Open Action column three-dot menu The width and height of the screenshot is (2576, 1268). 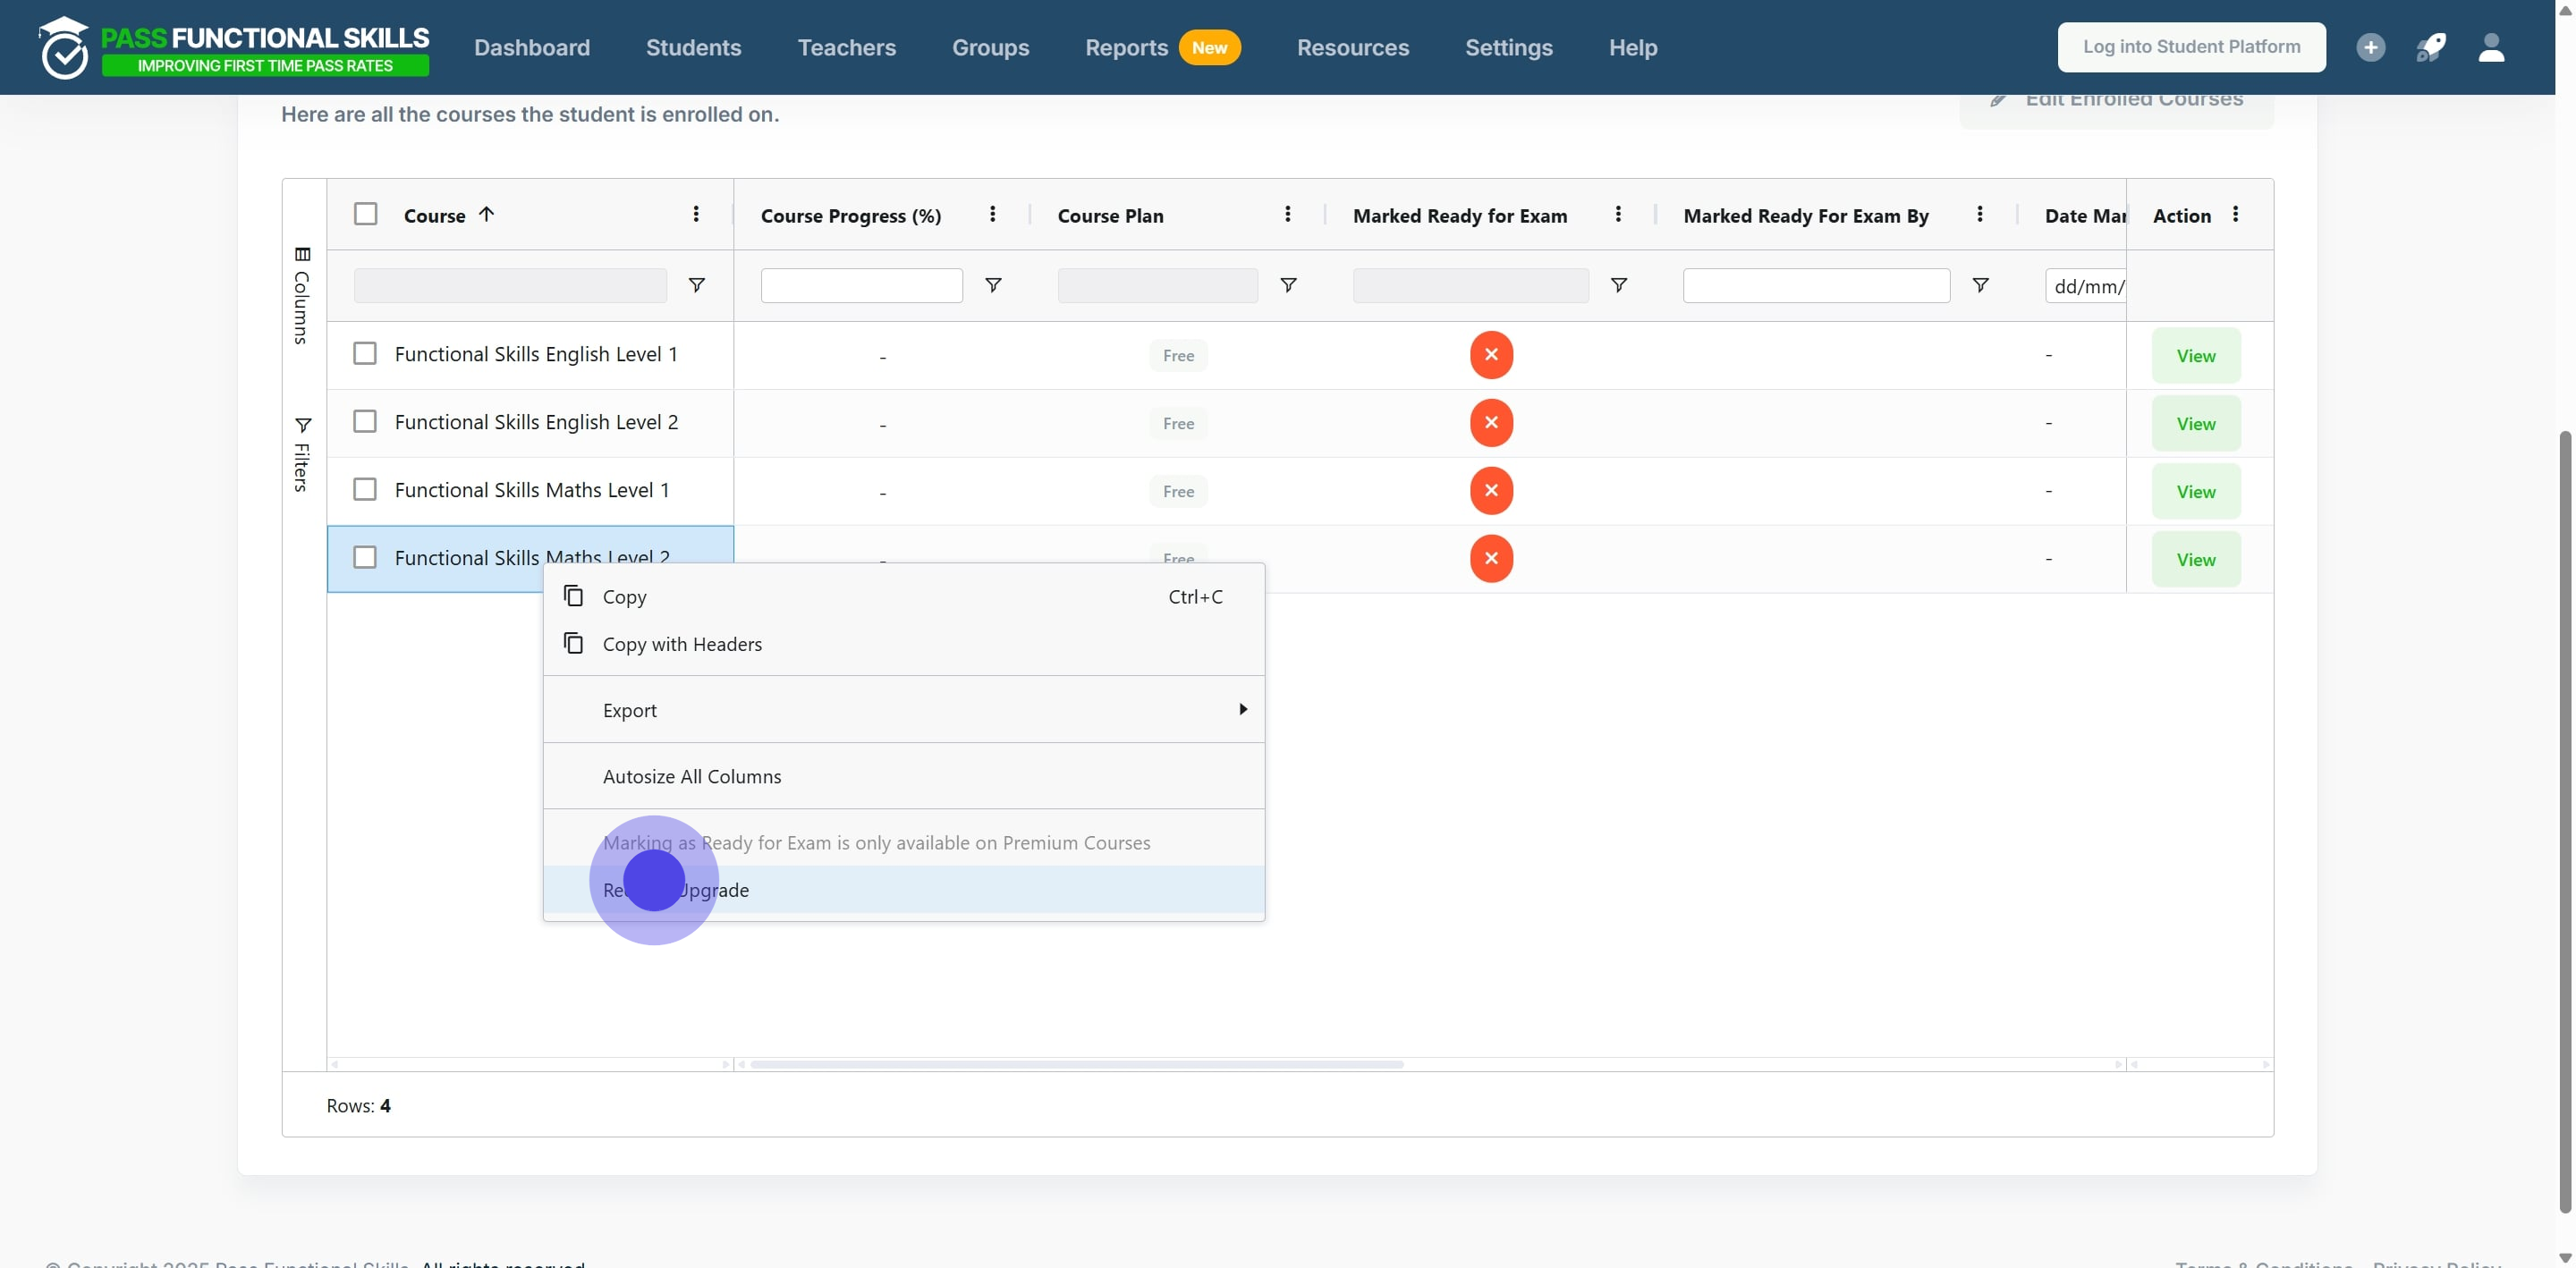[x=2235, y=214]
